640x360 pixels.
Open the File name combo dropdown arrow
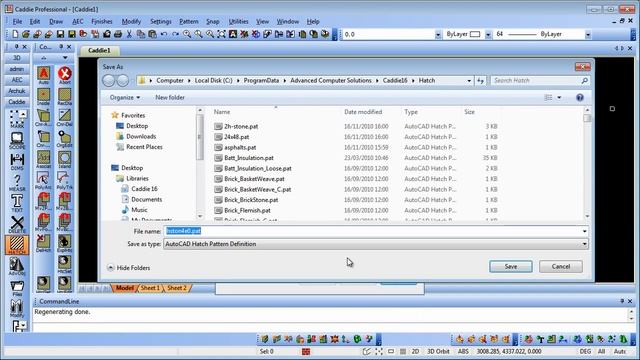(584, 231)
